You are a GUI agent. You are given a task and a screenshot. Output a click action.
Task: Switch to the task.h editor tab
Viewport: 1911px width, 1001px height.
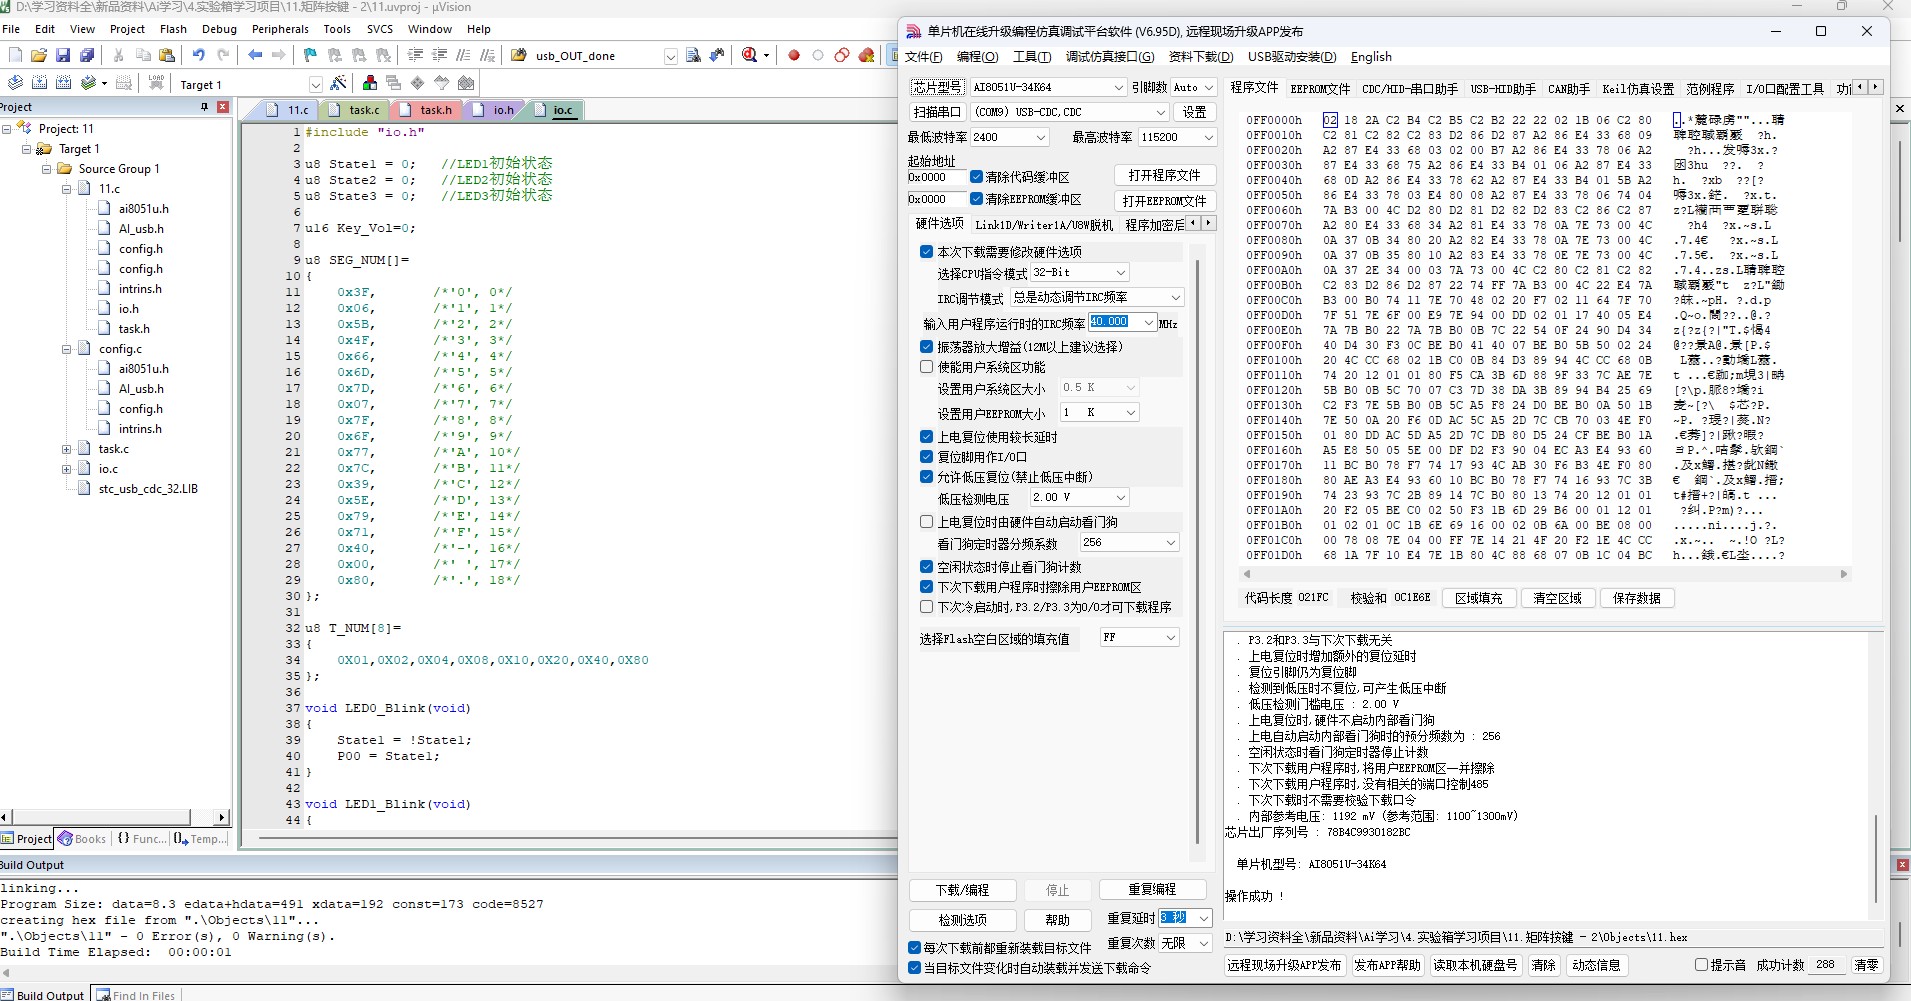[x=428, y=110]
